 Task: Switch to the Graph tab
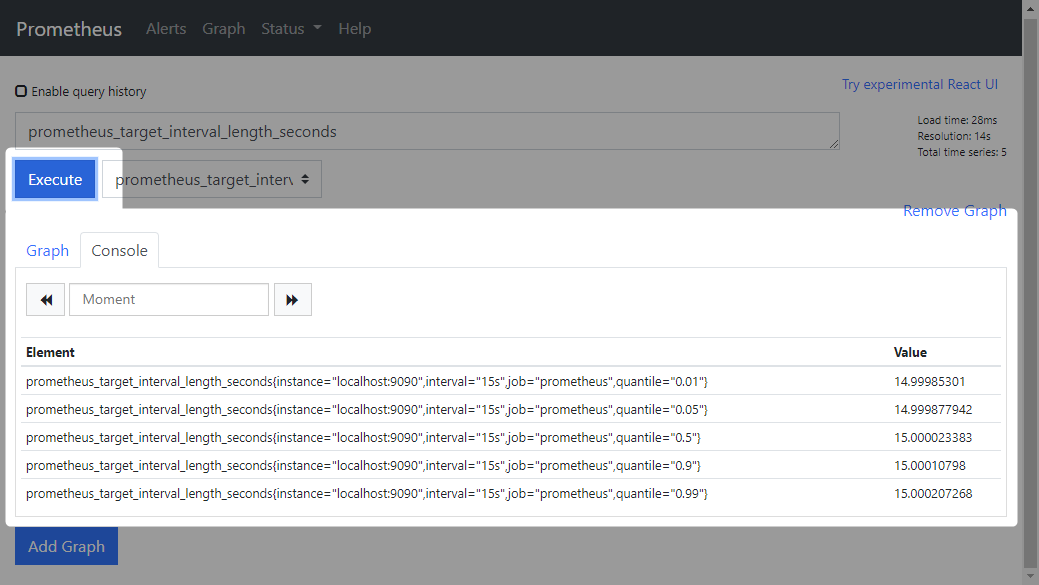pyautogui.click(x=48, y=250)
